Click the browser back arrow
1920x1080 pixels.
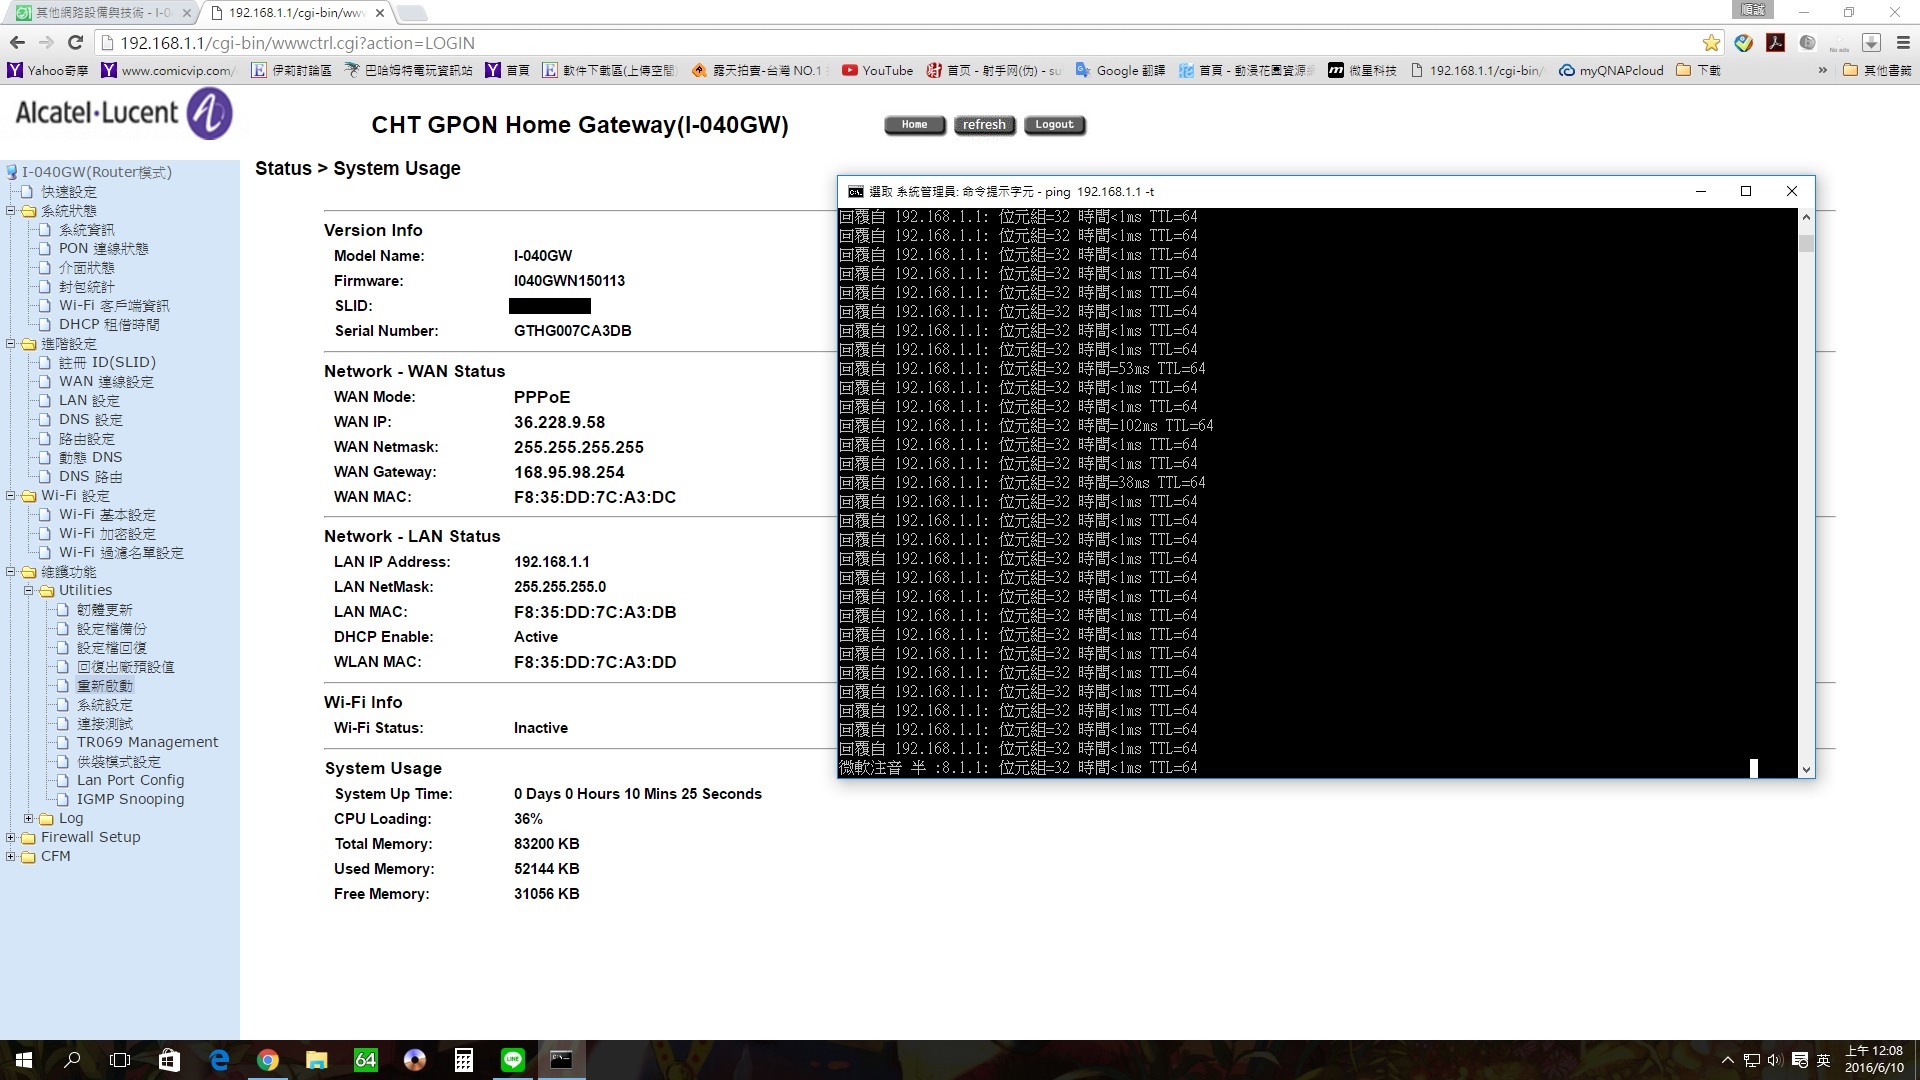[17, 42]
